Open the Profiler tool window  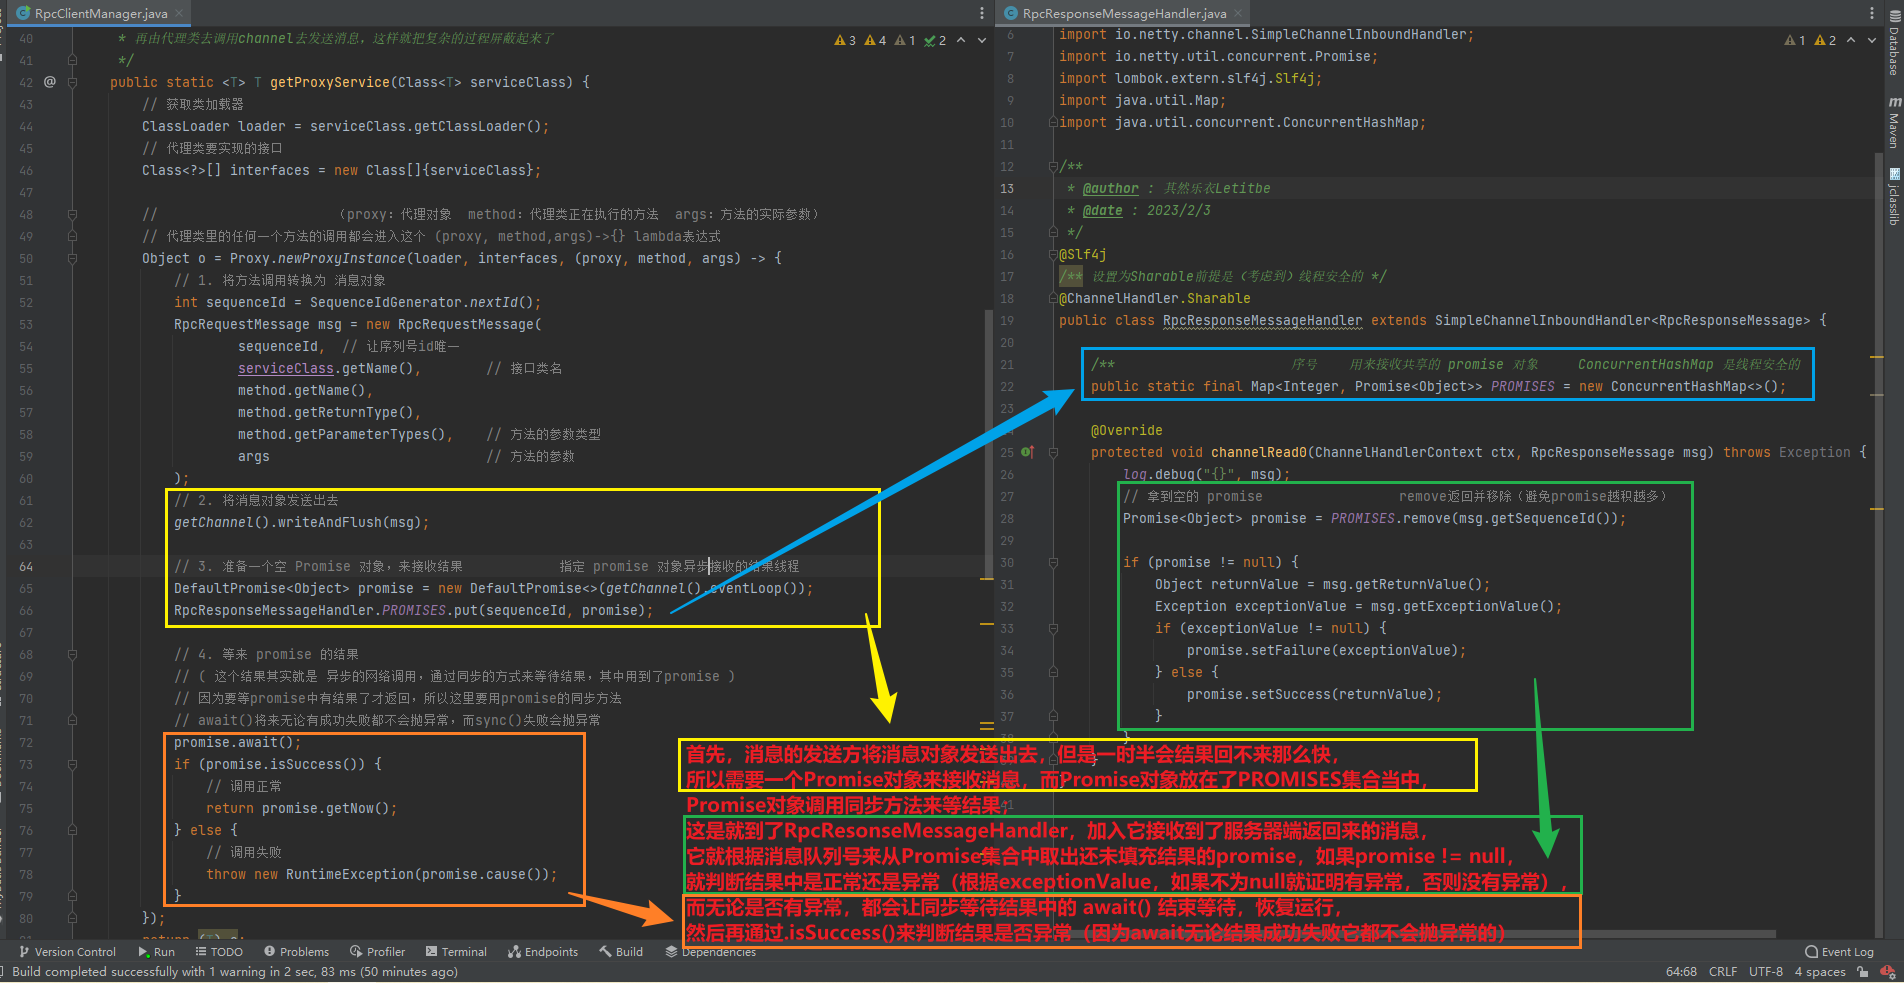pyautogui.click(x=377, y=952)
